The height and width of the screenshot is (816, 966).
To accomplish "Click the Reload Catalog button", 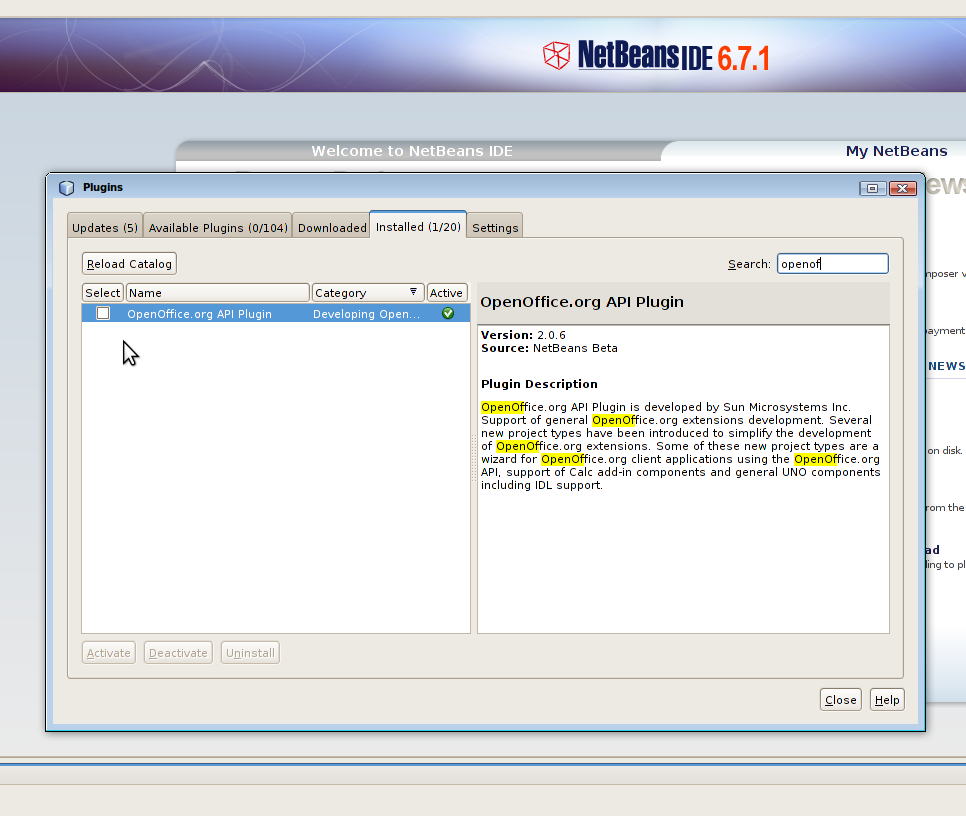I will click(x=129, y=264).
